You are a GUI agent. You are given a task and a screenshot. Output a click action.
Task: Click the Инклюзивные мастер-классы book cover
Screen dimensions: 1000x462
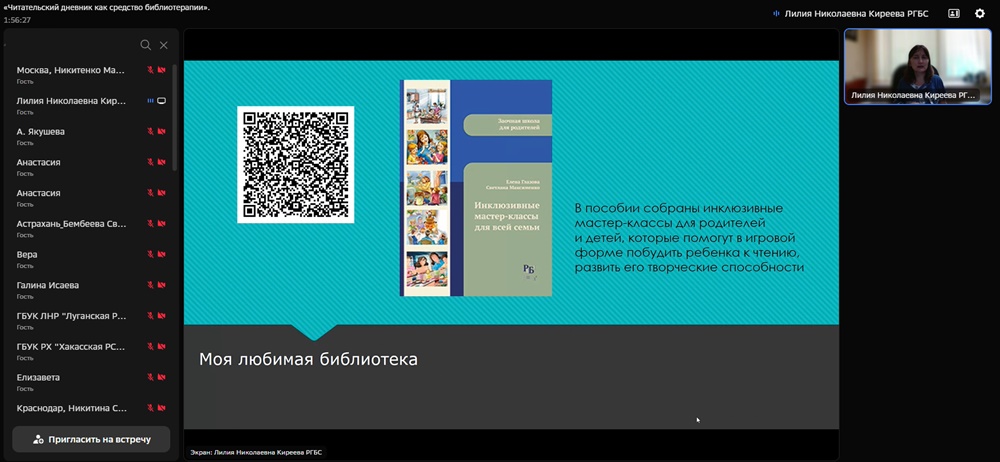pos(476,188)
